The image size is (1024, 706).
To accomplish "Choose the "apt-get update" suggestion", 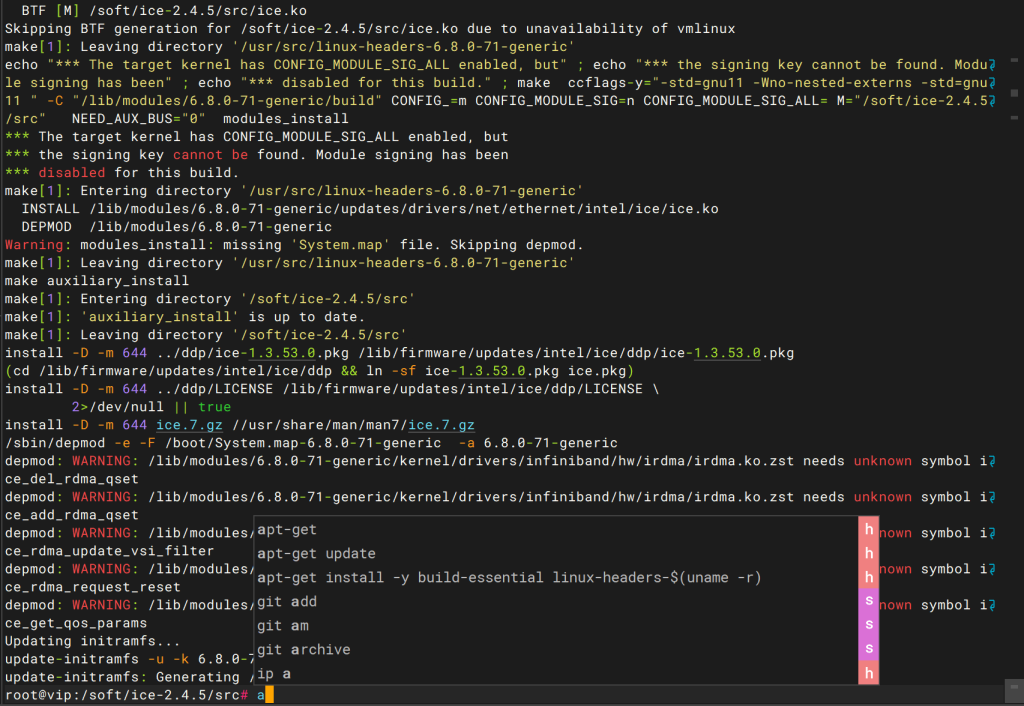I will click(x=316, y=553).
